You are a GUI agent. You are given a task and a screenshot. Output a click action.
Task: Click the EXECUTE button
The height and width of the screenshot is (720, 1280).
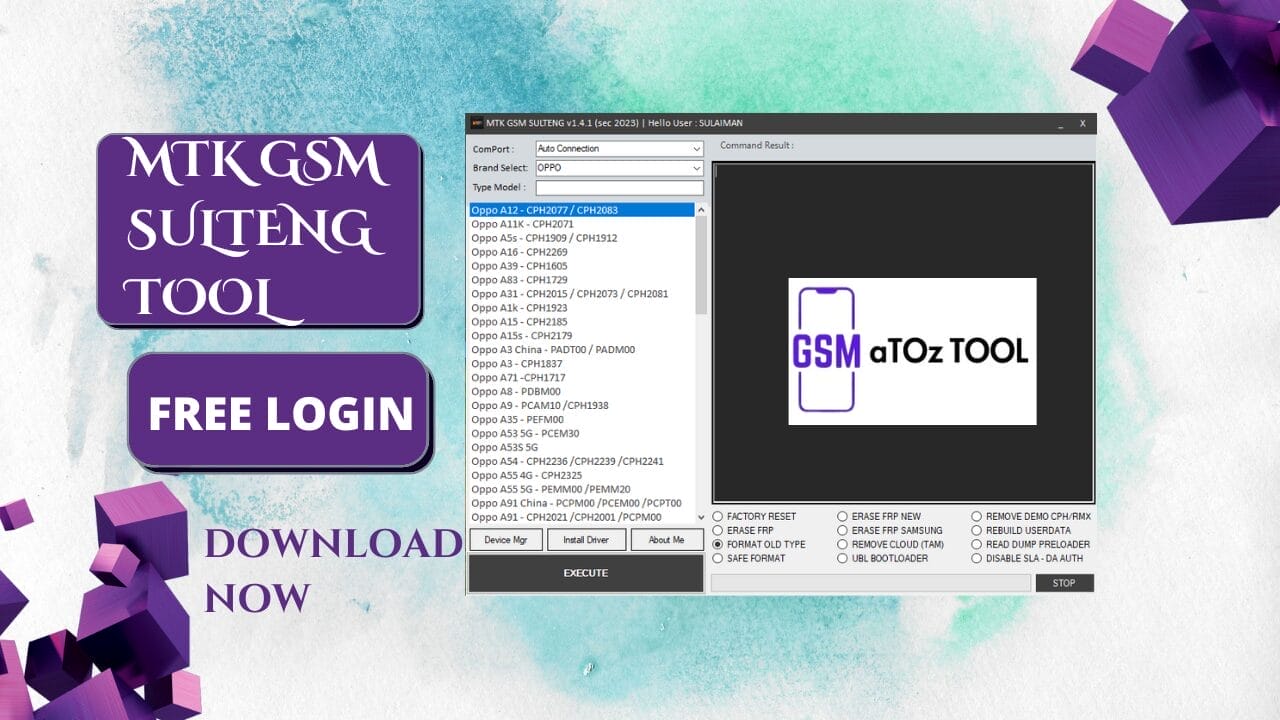pos(586,573)
